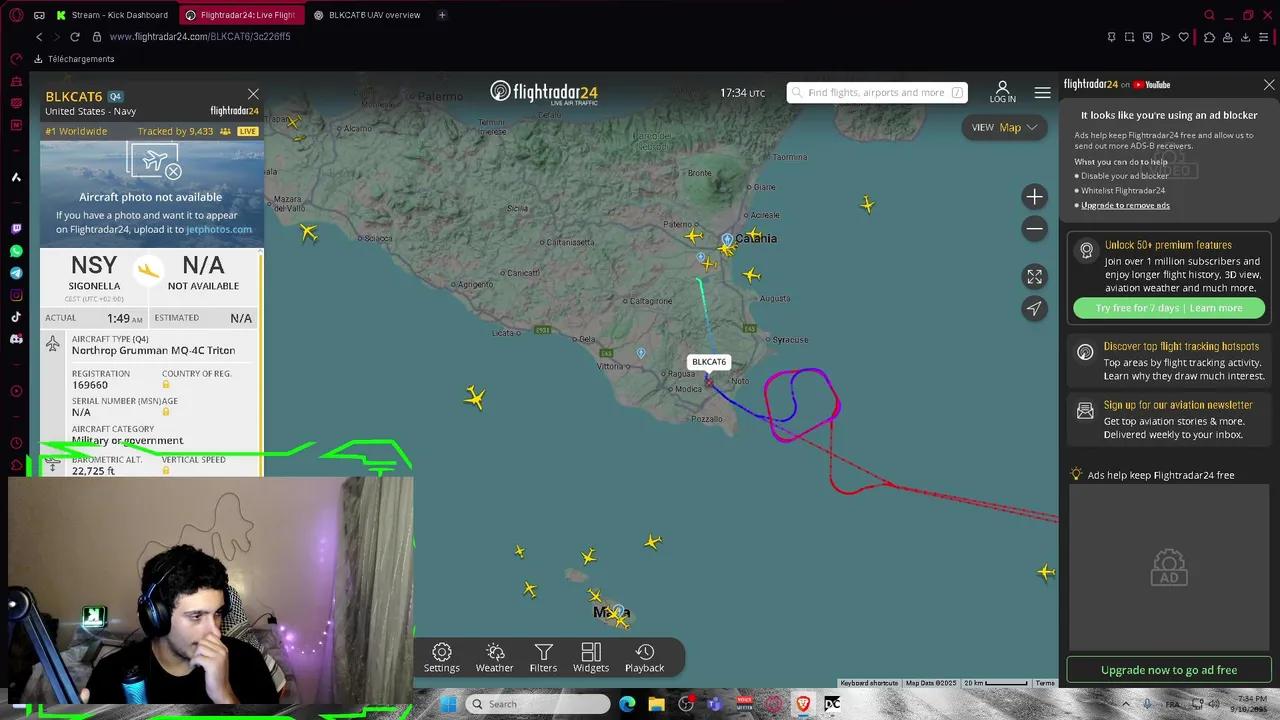The image size is (1280, 720).
Task: Open the new tab plus button
Action: pyautogui.click(x=442, y=15)
